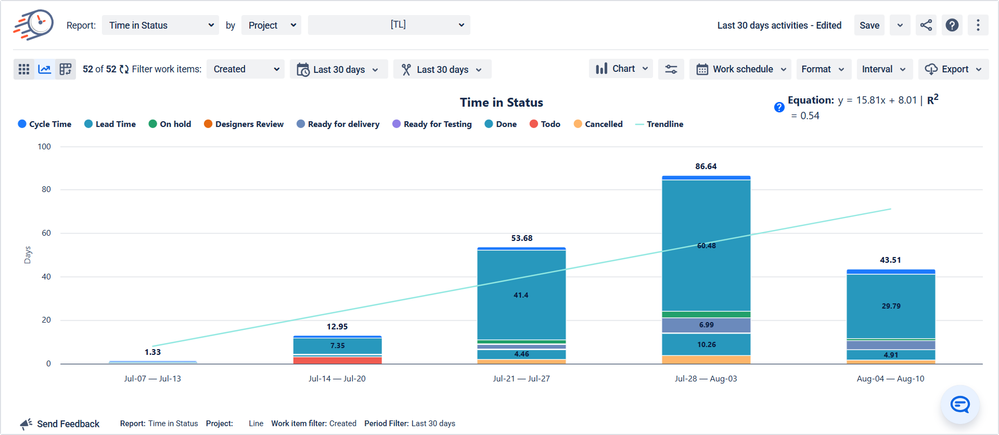This screenshot has width=999, height=435.
Task: Open the Format dropdown
Action: [824, 69]
